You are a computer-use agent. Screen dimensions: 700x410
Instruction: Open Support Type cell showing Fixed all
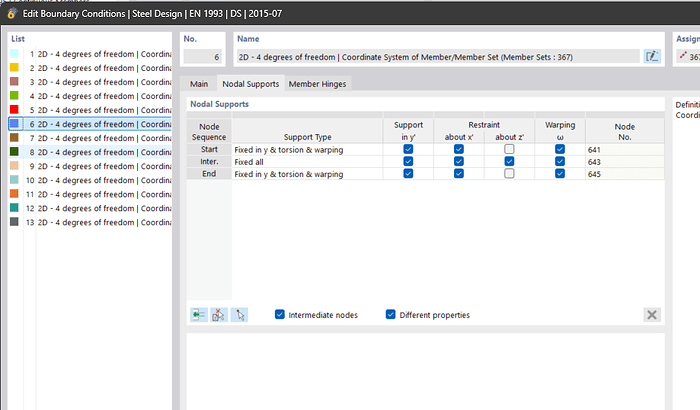click(305, 162)
